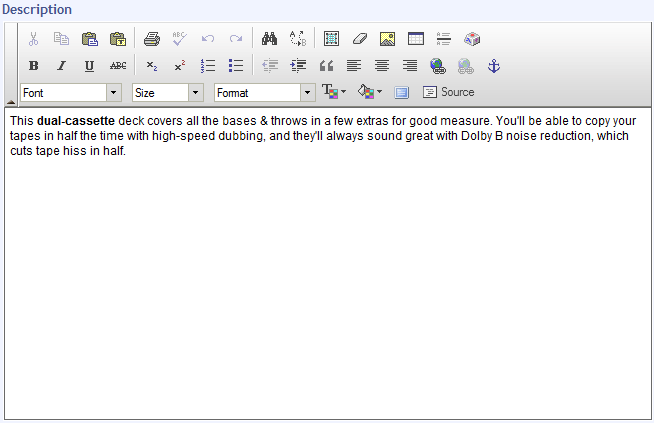
Task: Toggle italic text style
Action: click(61, 66)
